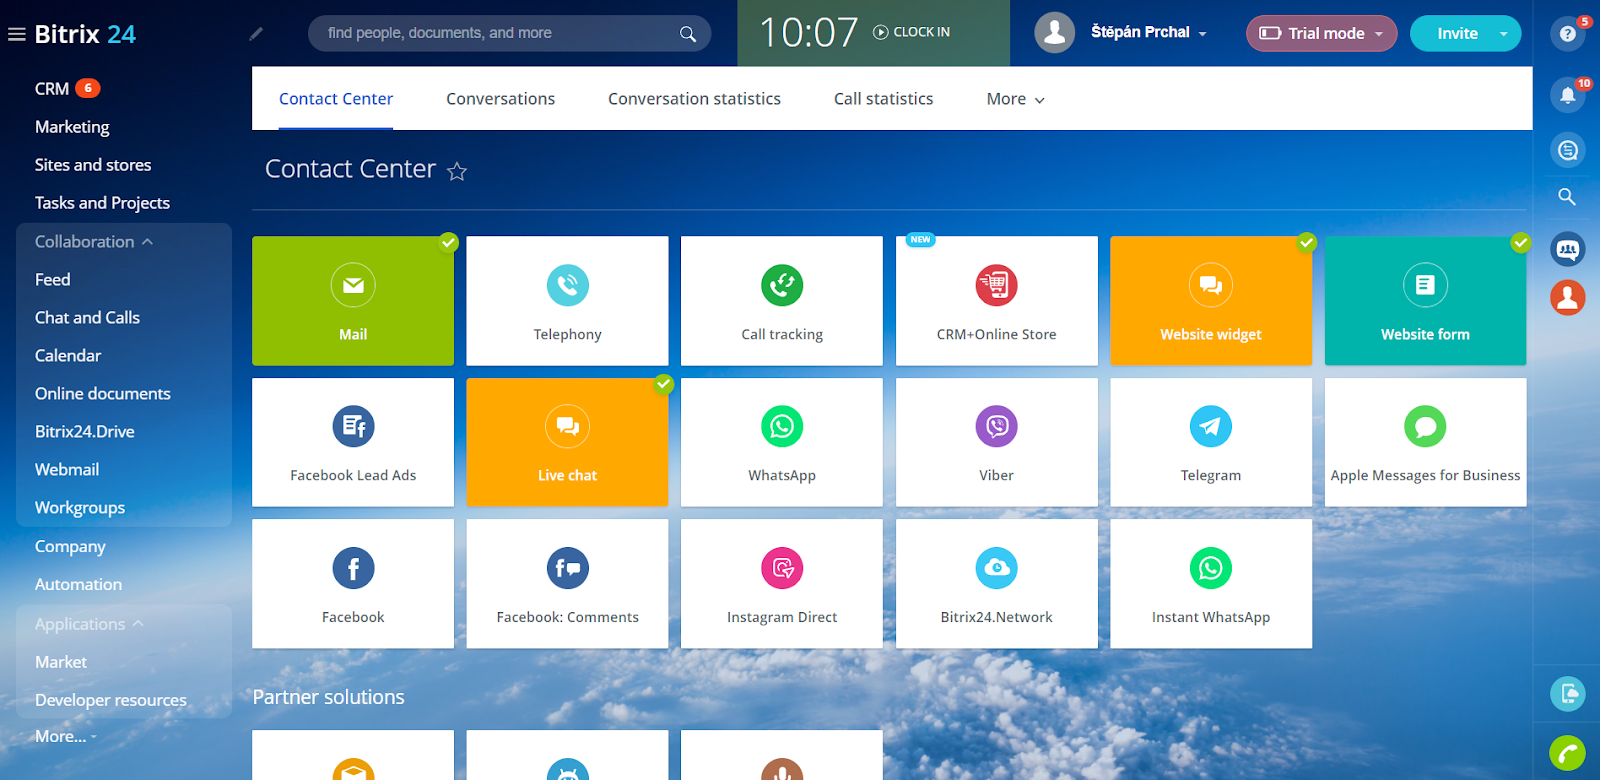The height and width of the screenshot is (780, 1600).
Task: Open Tasks and Projects in sidebar
Action: pos(102,203)
